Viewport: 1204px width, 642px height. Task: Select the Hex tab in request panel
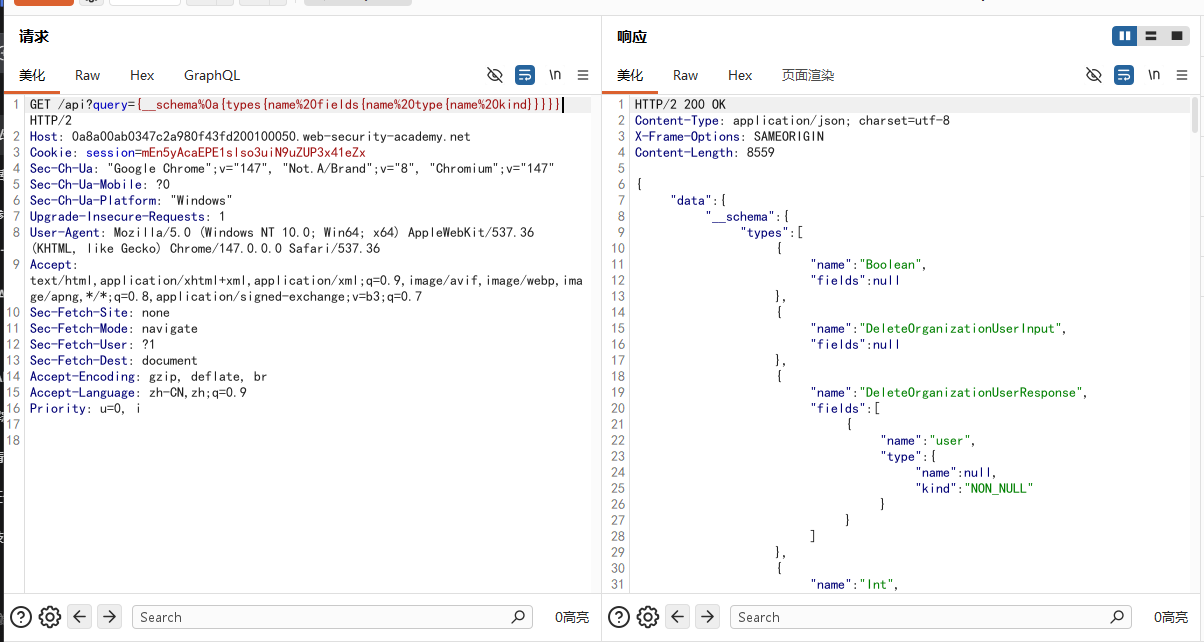[142, 75]
